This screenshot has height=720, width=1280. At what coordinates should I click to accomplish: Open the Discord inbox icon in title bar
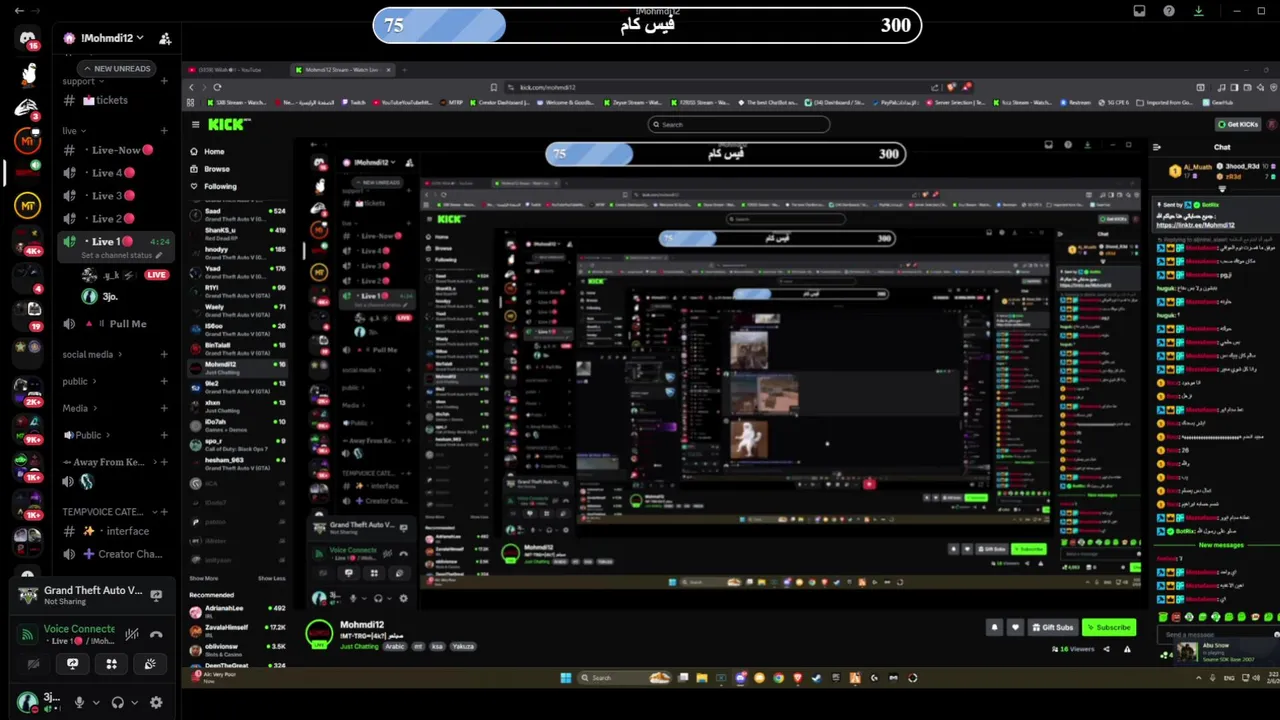tap(1139, 11)
